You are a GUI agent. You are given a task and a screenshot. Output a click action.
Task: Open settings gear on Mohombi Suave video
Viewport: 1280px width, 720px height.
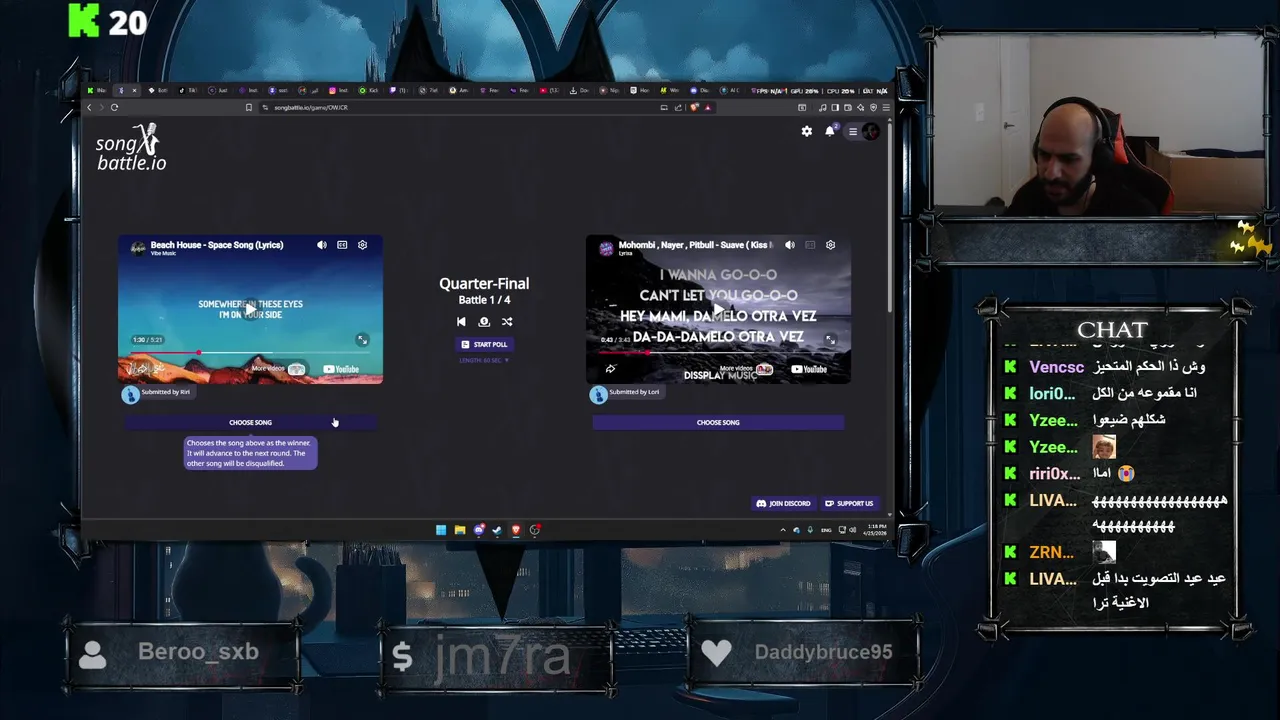click(x=830, y=245)
